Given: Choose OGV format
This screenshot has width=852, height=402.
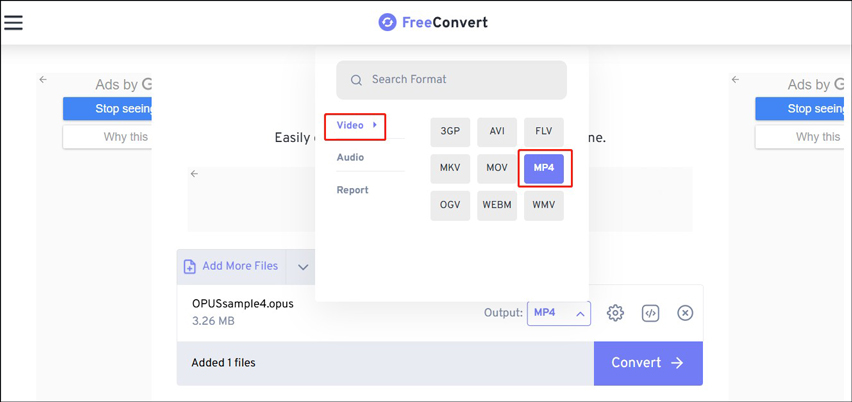Looking at the screenshot, I should [450, 205].
